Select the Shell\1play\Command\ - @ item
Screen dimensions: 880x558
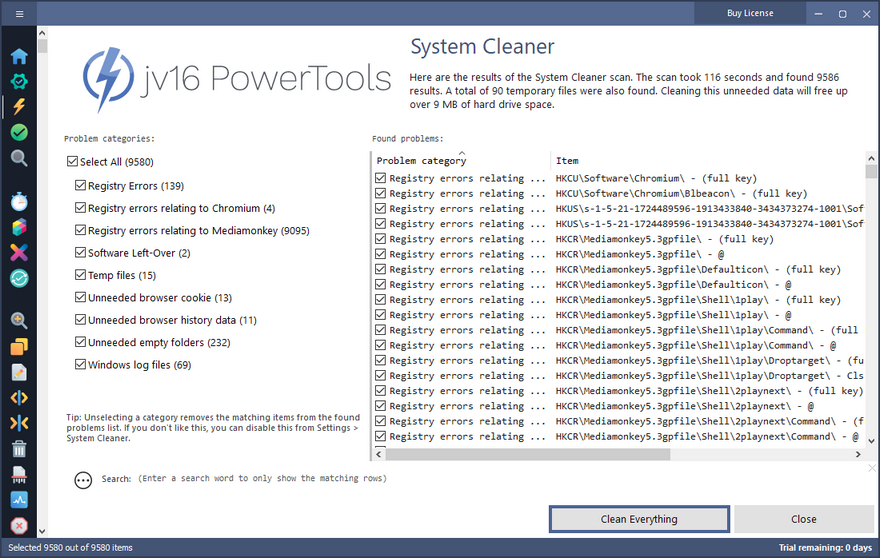696,345
